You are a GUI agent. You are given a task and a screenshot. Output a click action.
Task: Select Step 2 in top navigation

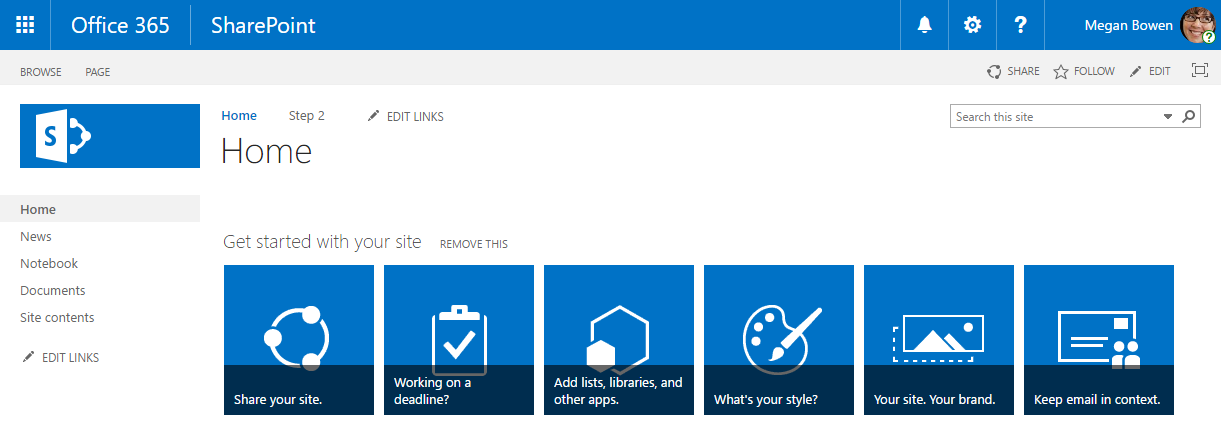coord(307,116)
